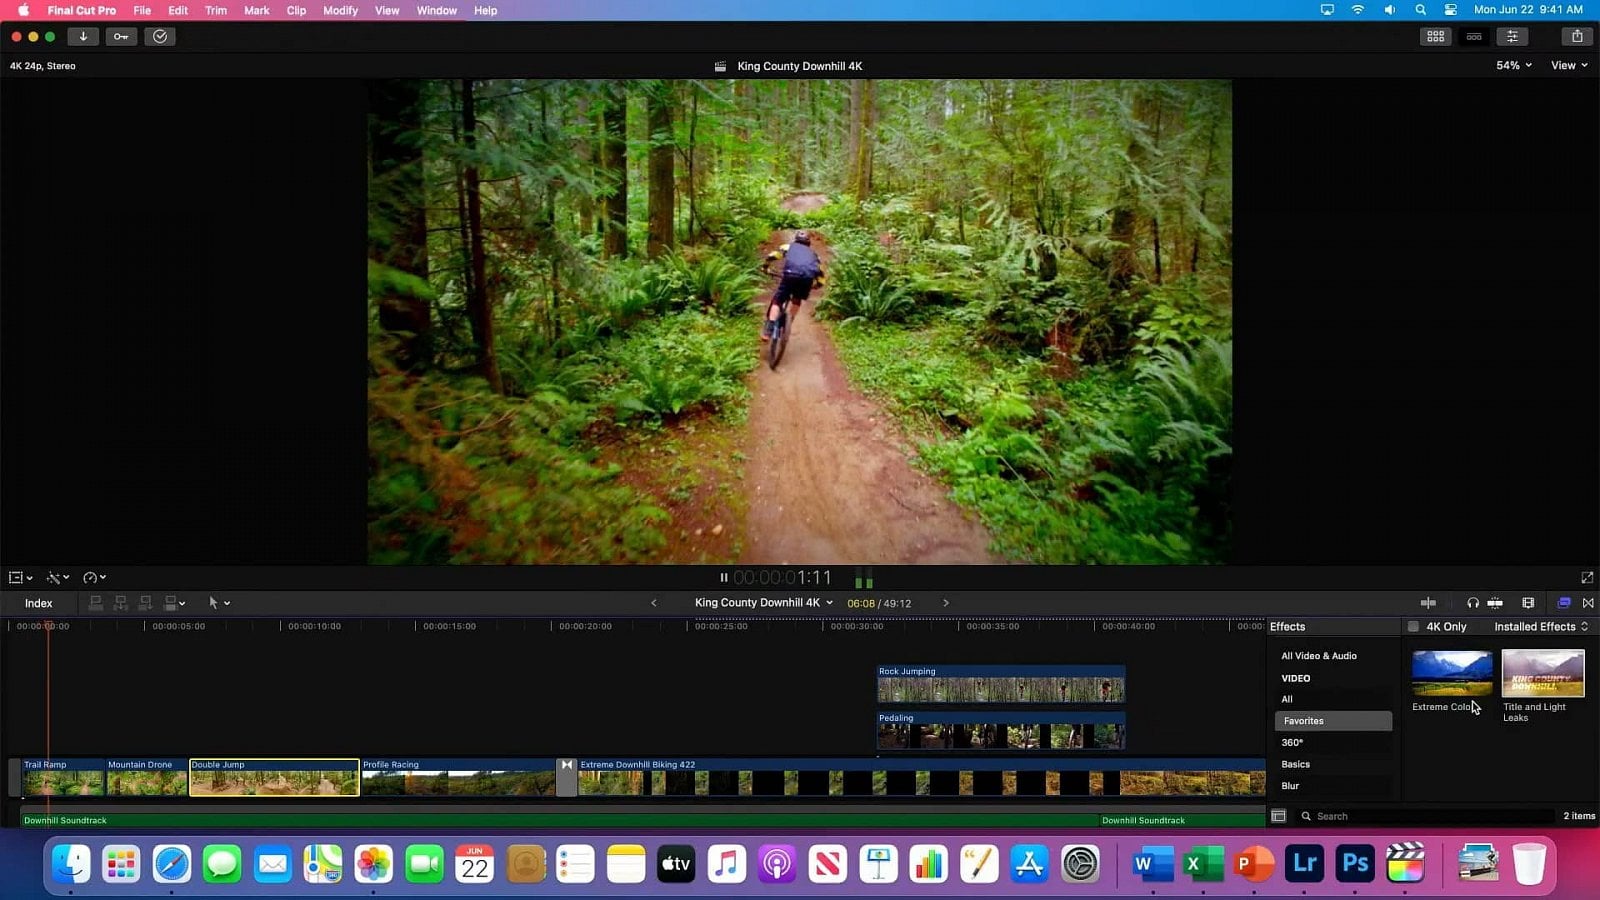Enable the 4K Only checkbox
The height and width of the screenshot is (900, 1600).
pyautogui.click(x=1413, y=627)
